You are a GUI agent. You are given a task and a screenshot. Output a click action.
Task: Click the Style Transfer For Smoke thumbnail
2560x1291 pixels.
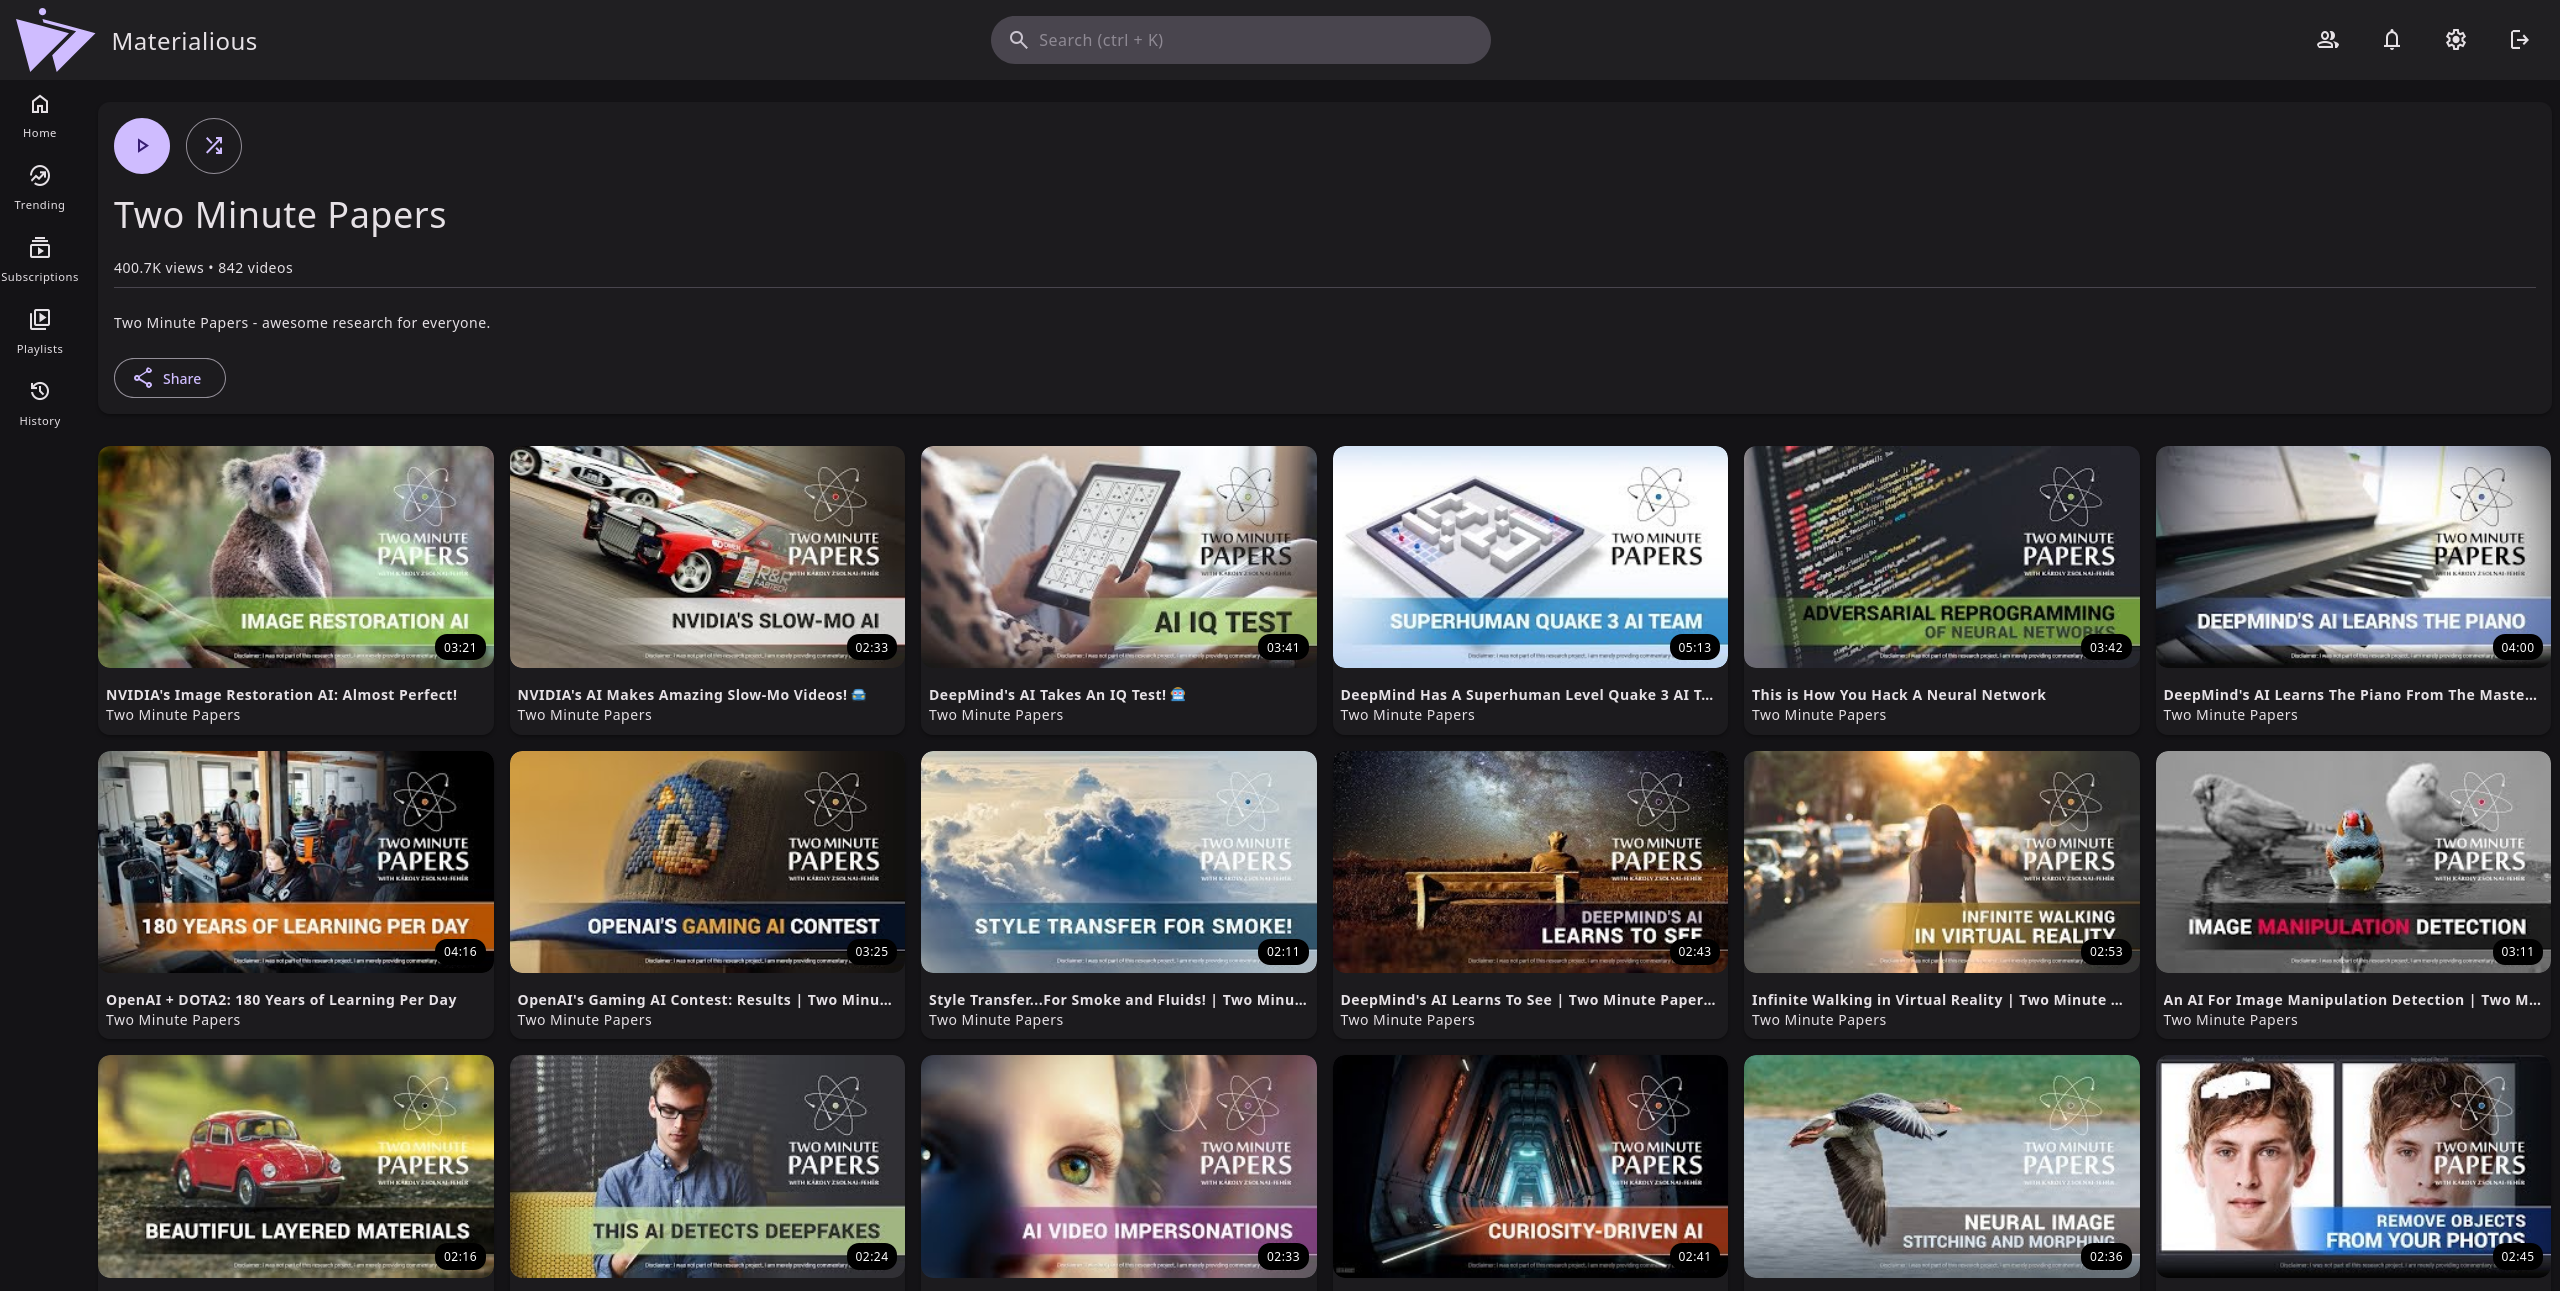[1118, 862]
